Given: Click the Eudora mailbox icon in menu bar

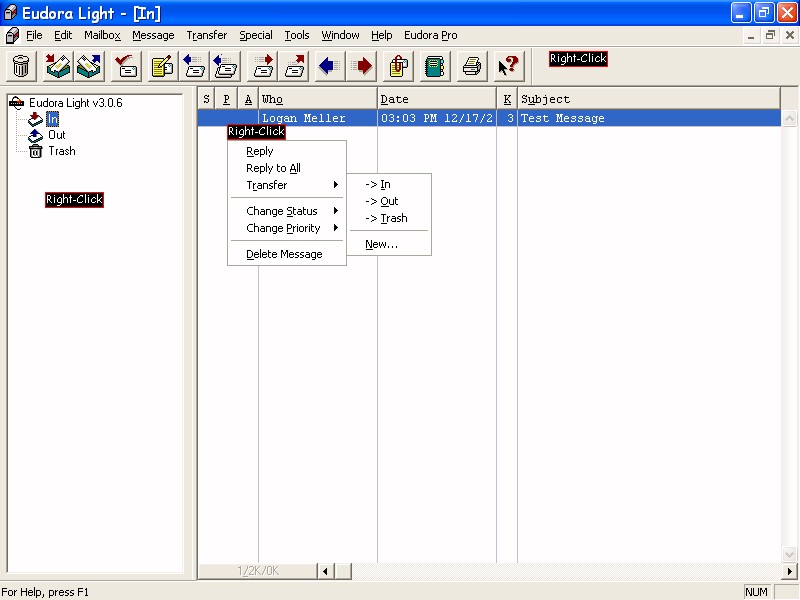Looking at the screenshot, I should [x=12, y=35].
